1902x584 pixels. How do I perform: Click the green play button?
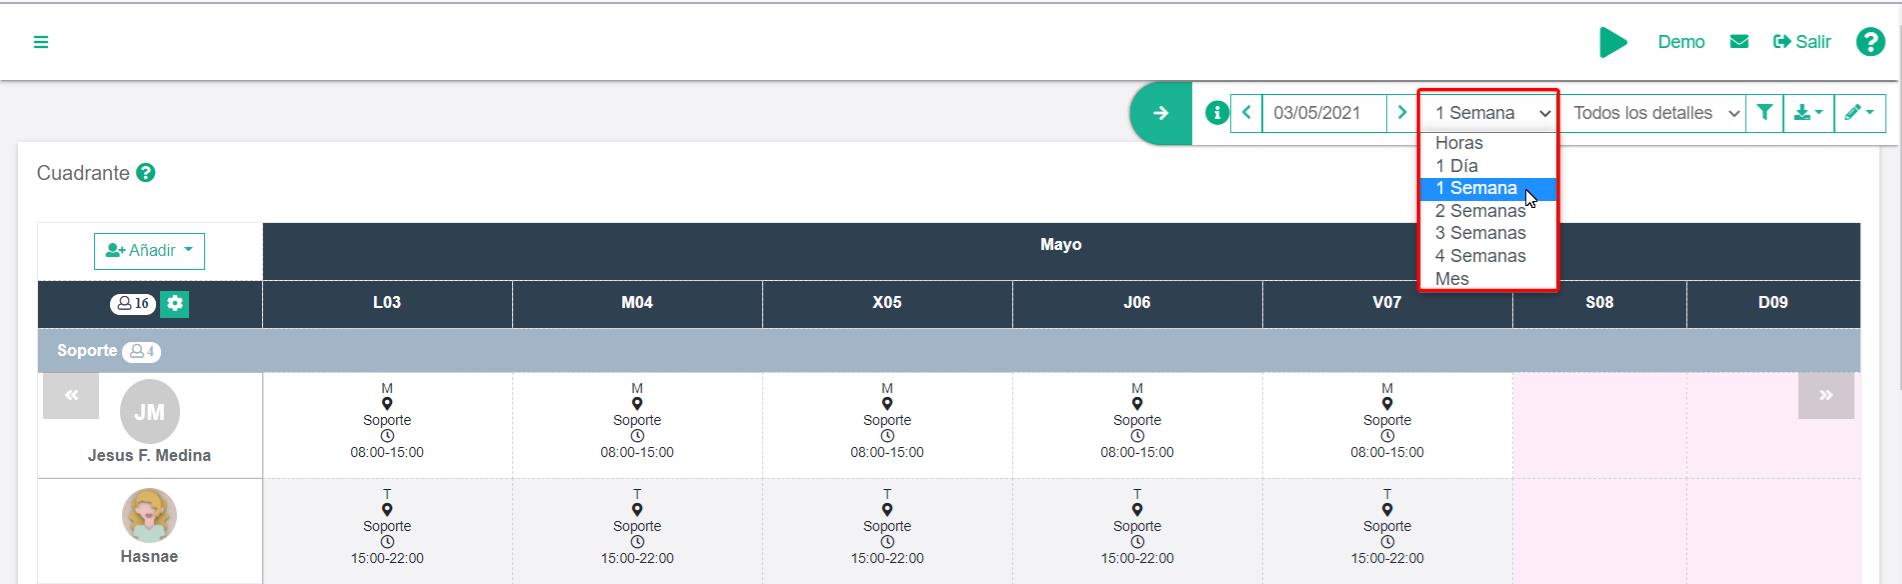click(1612, 42)
